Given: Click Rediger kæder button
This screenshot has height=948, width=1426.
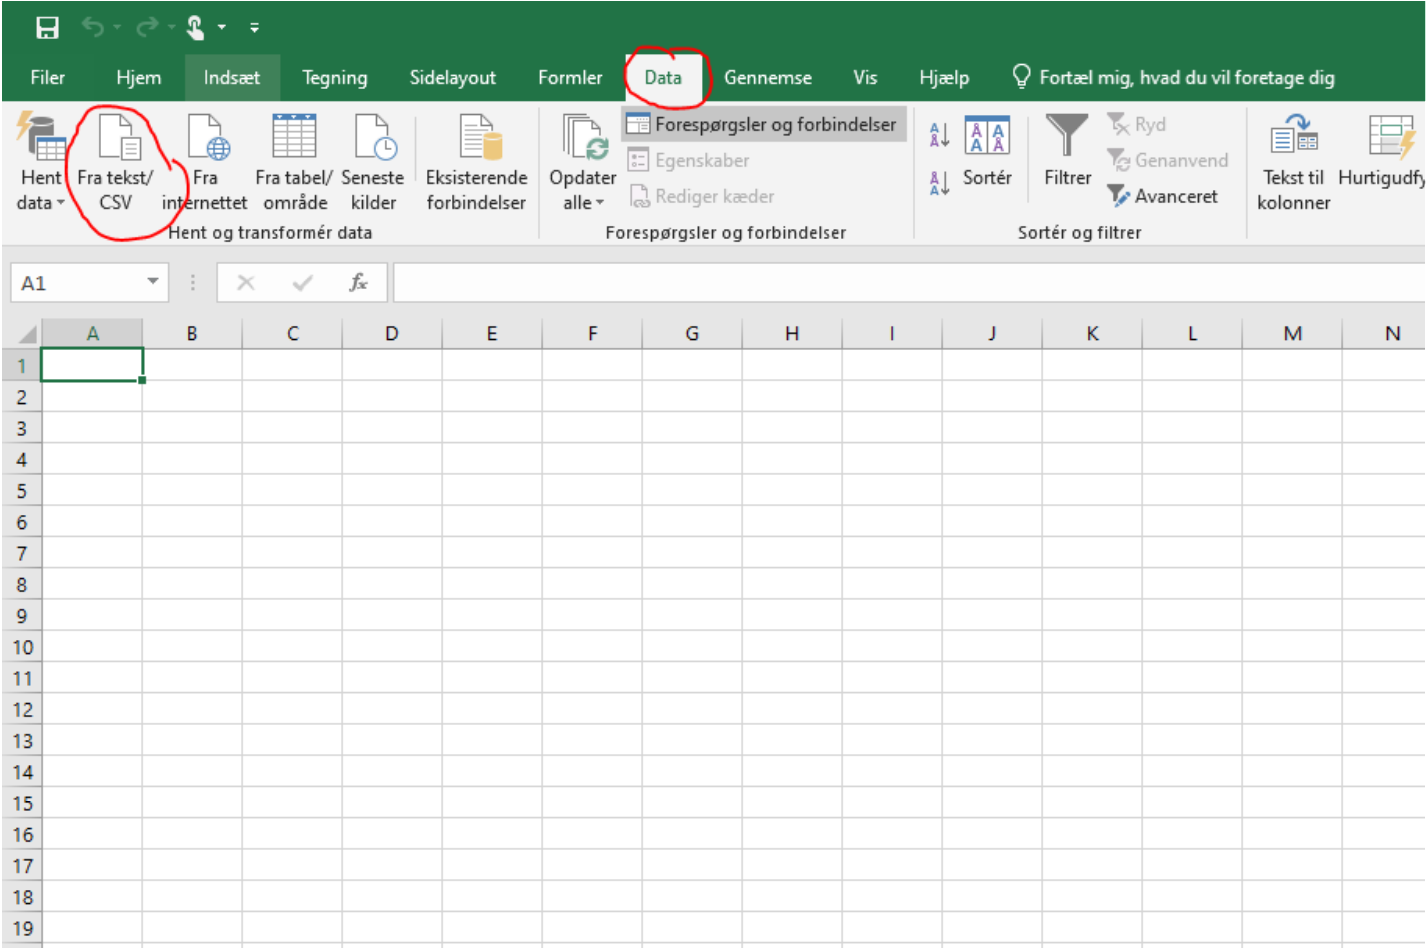Looking at the screenshot, I should 702,196.
